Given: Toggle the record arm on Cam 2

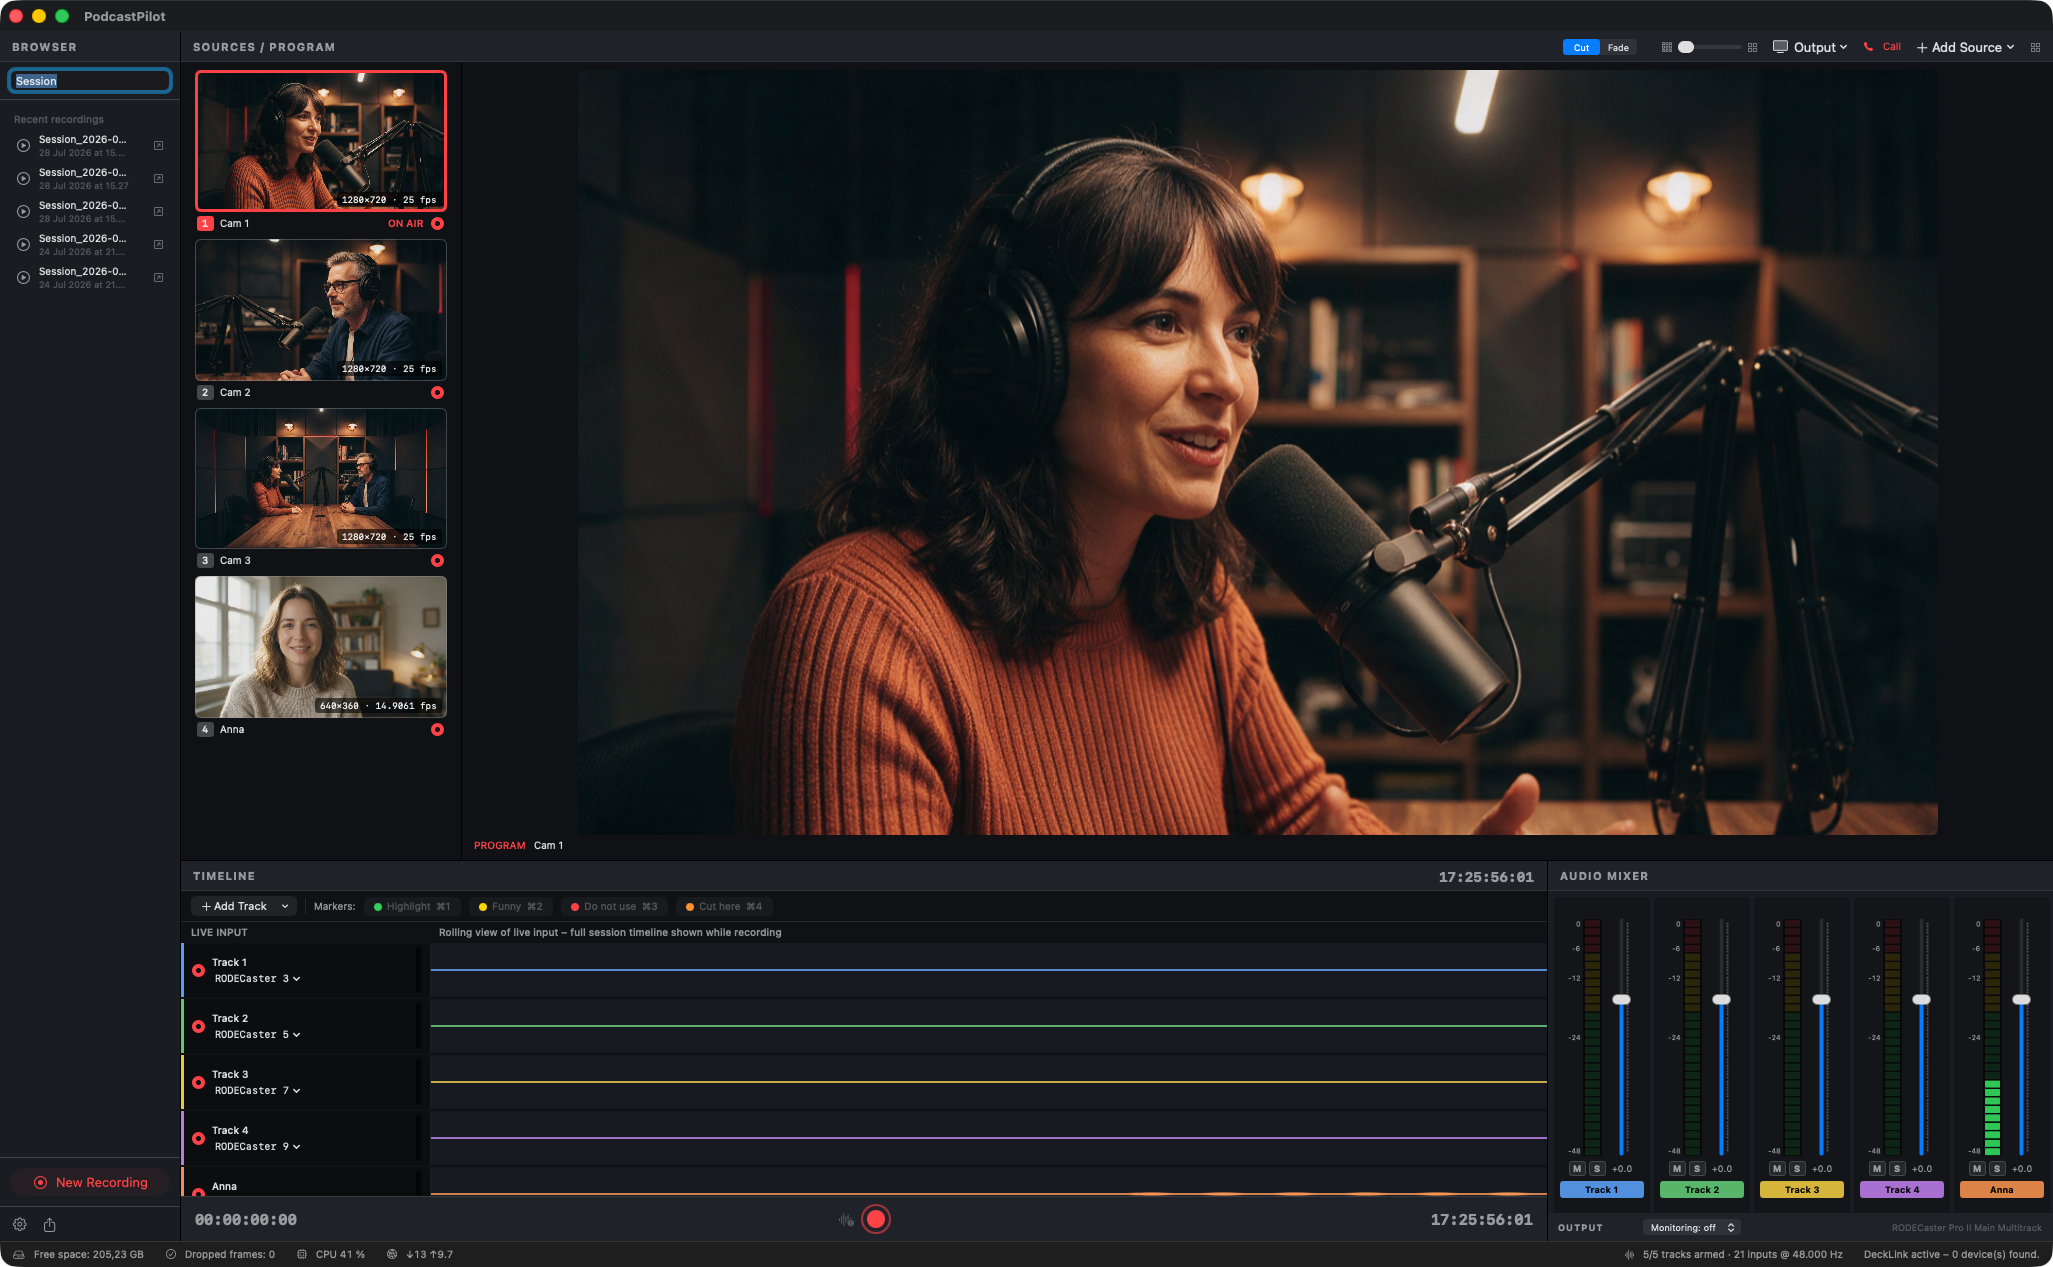Looking at the screenshot, I should (x=437, y=393).
